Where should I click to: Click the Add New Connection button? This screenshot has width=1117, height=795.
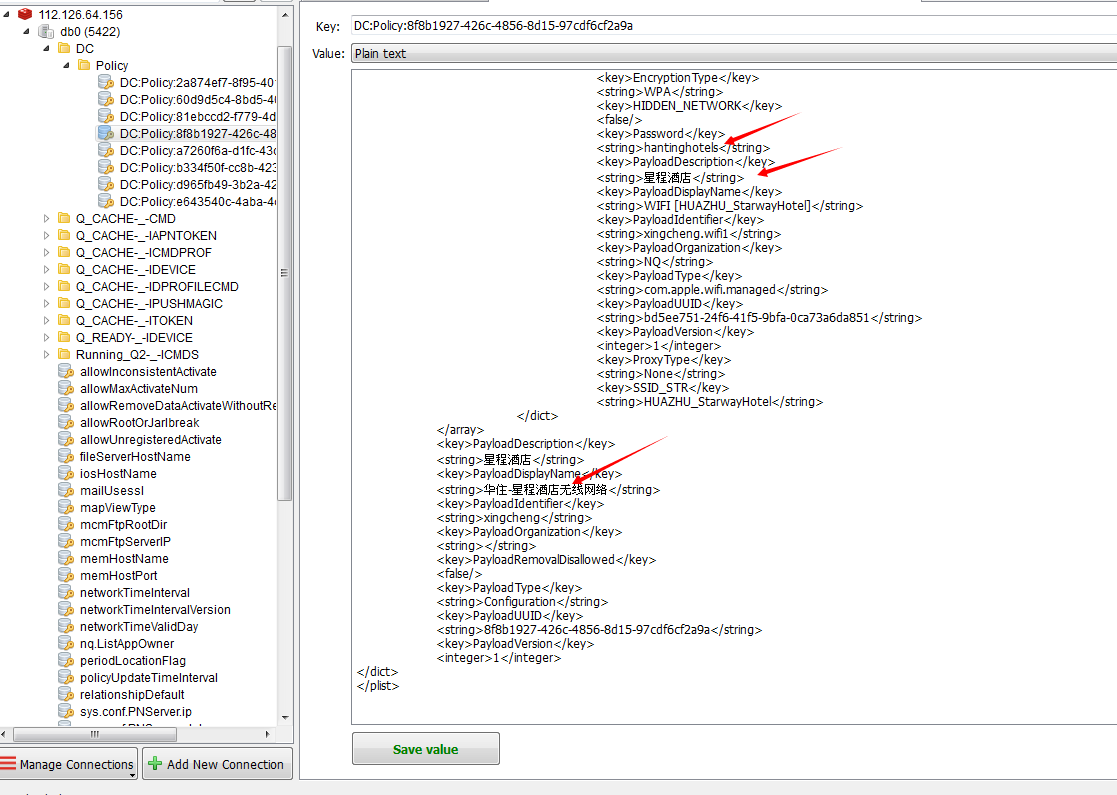pyautogui.click(x=217, y=764)
